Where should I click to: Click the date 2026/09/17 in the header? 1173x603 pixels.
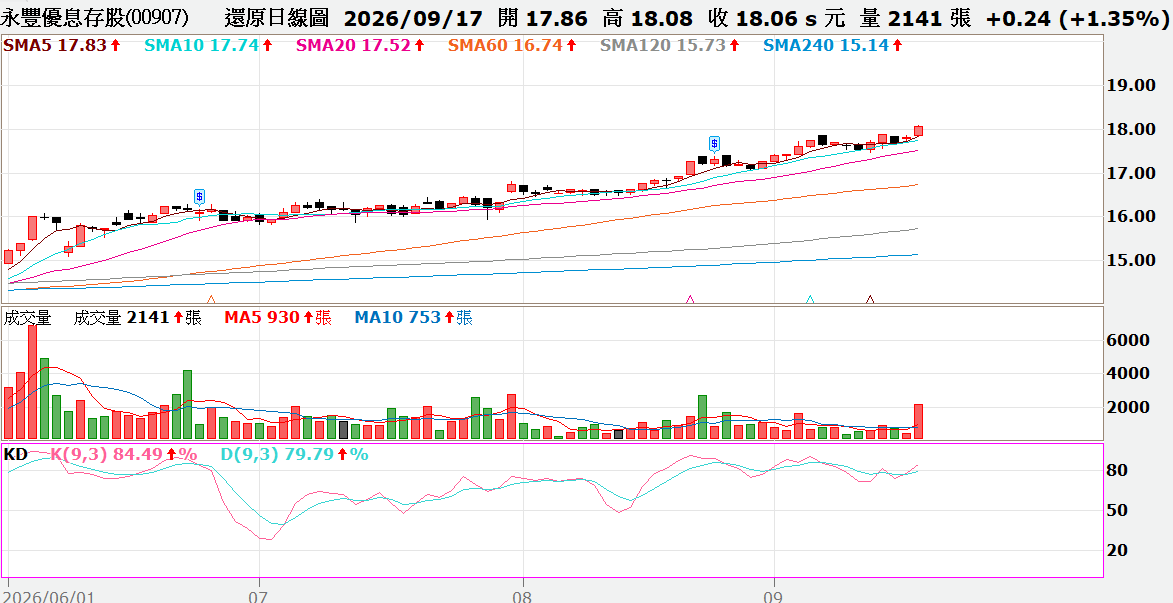coord(415,18)
